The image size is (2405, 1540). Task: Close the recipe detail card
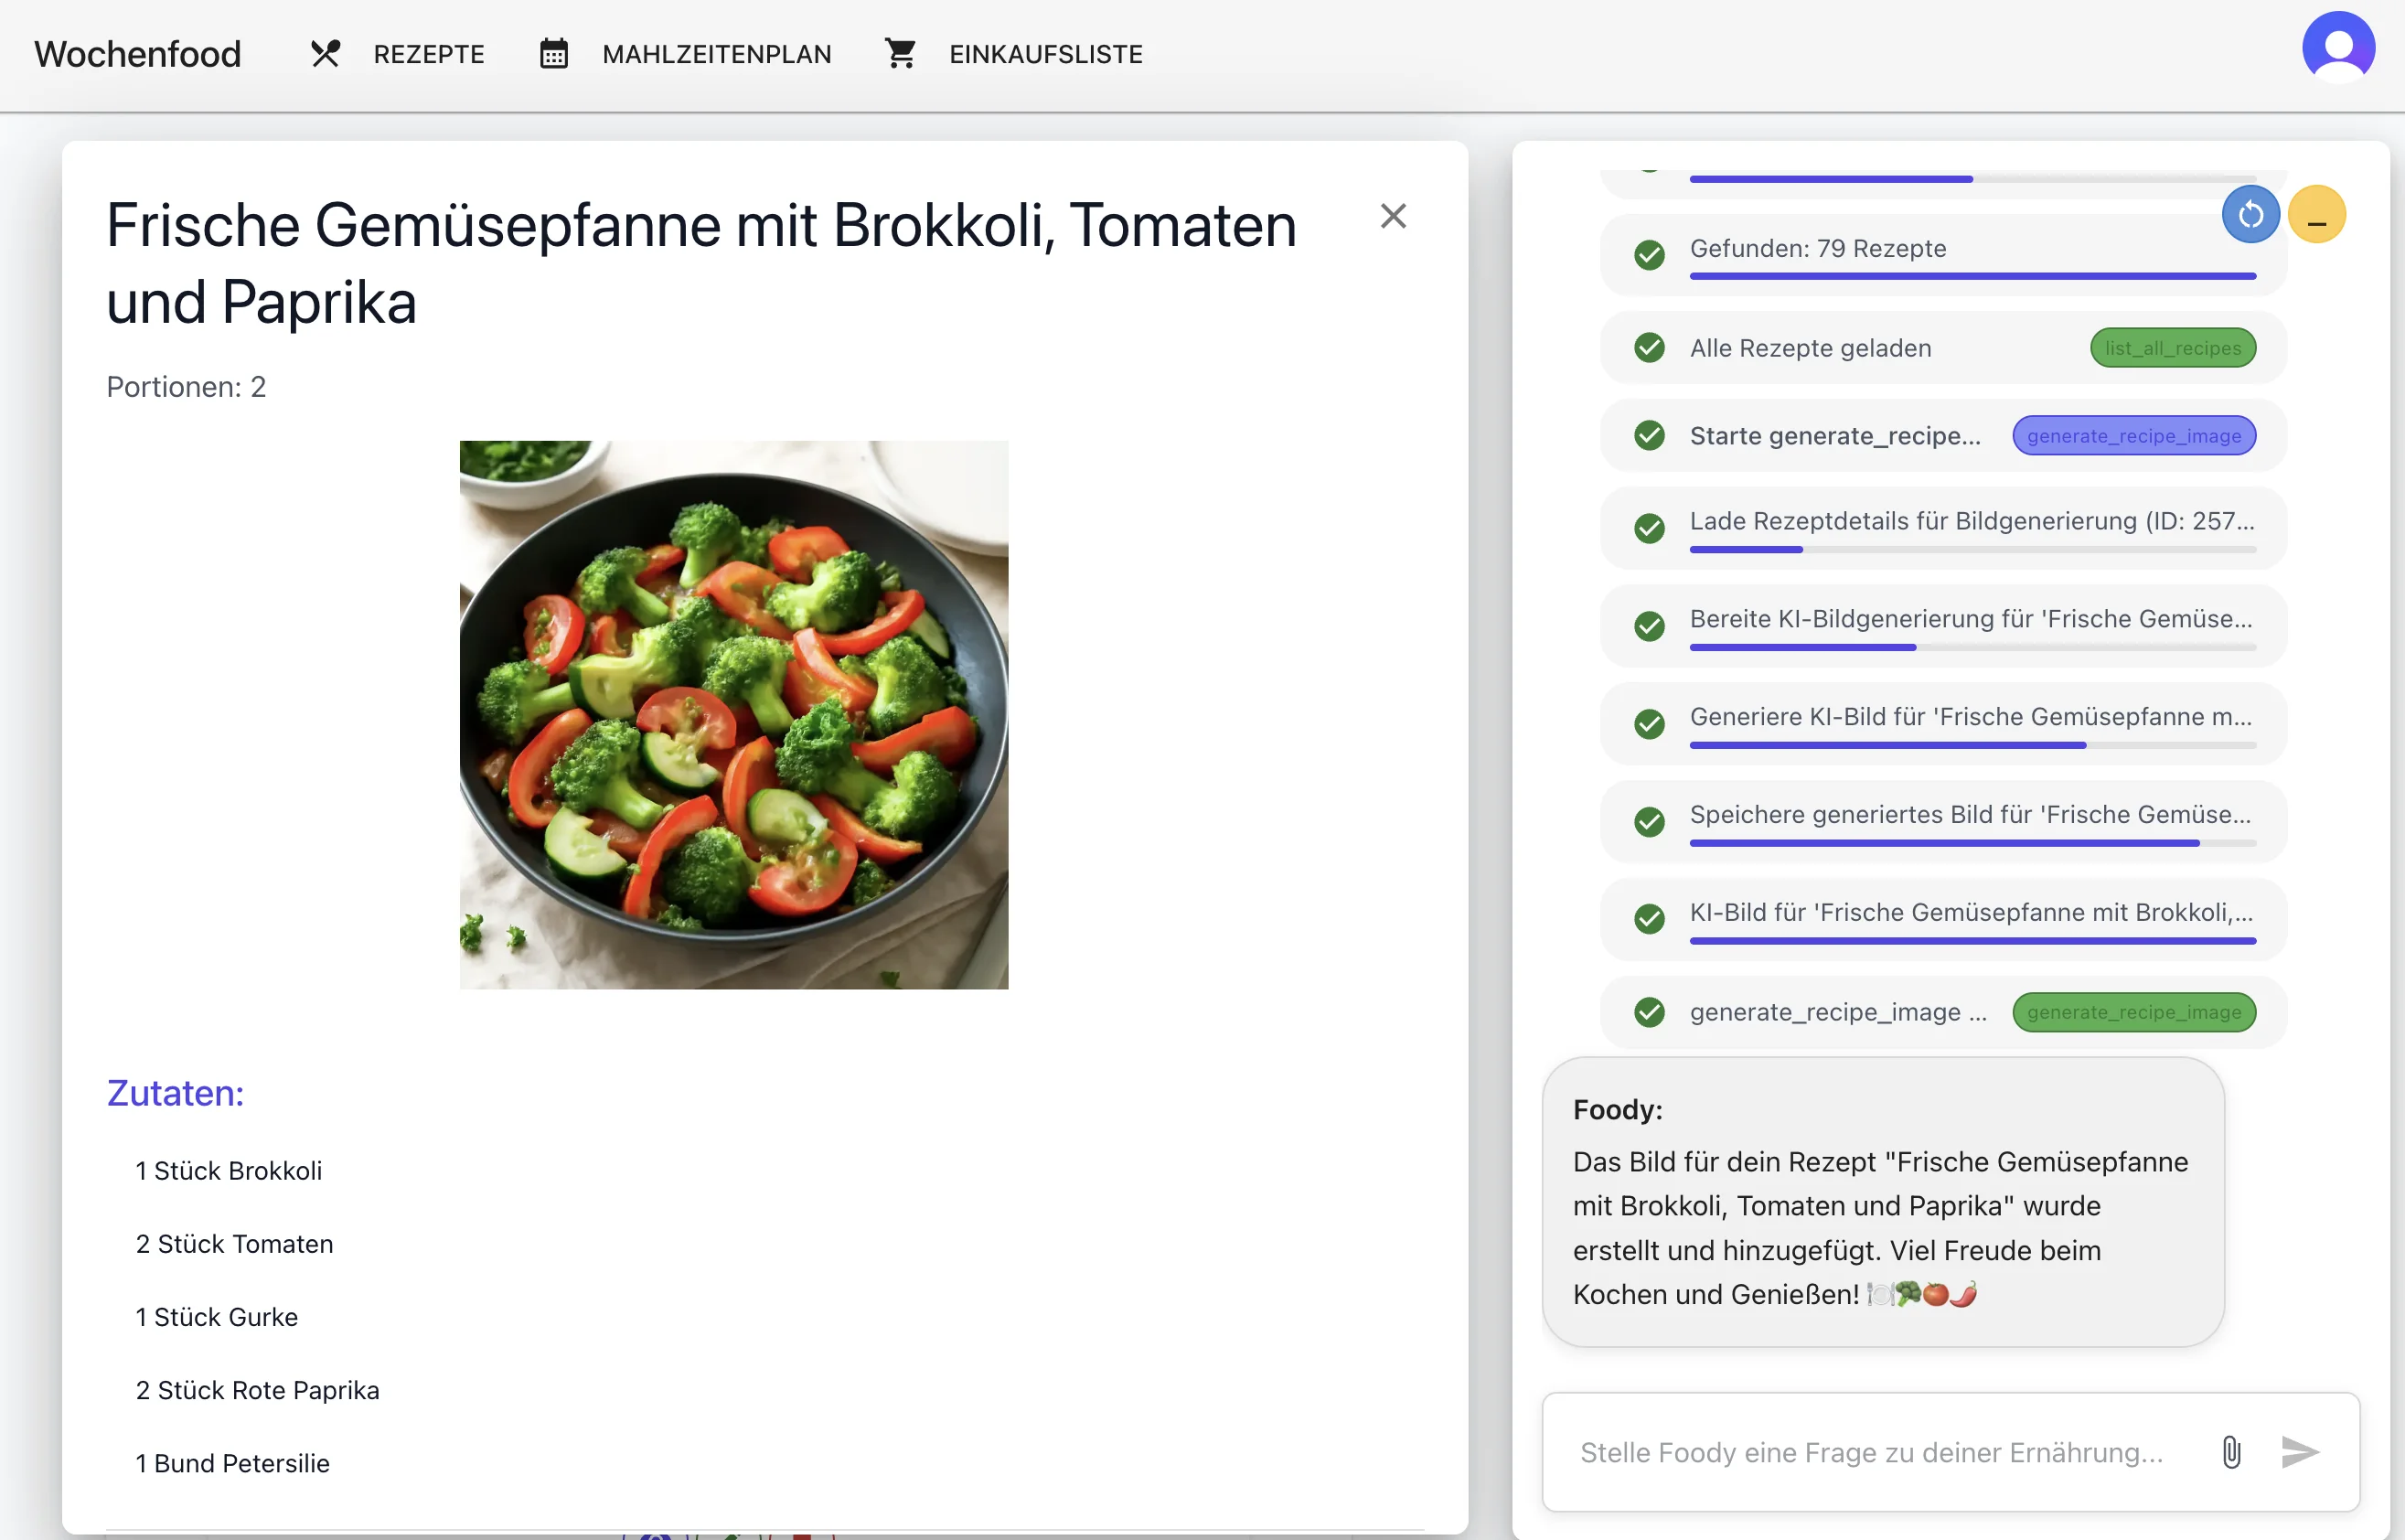pyautogui.click(x=1393, y=216)
